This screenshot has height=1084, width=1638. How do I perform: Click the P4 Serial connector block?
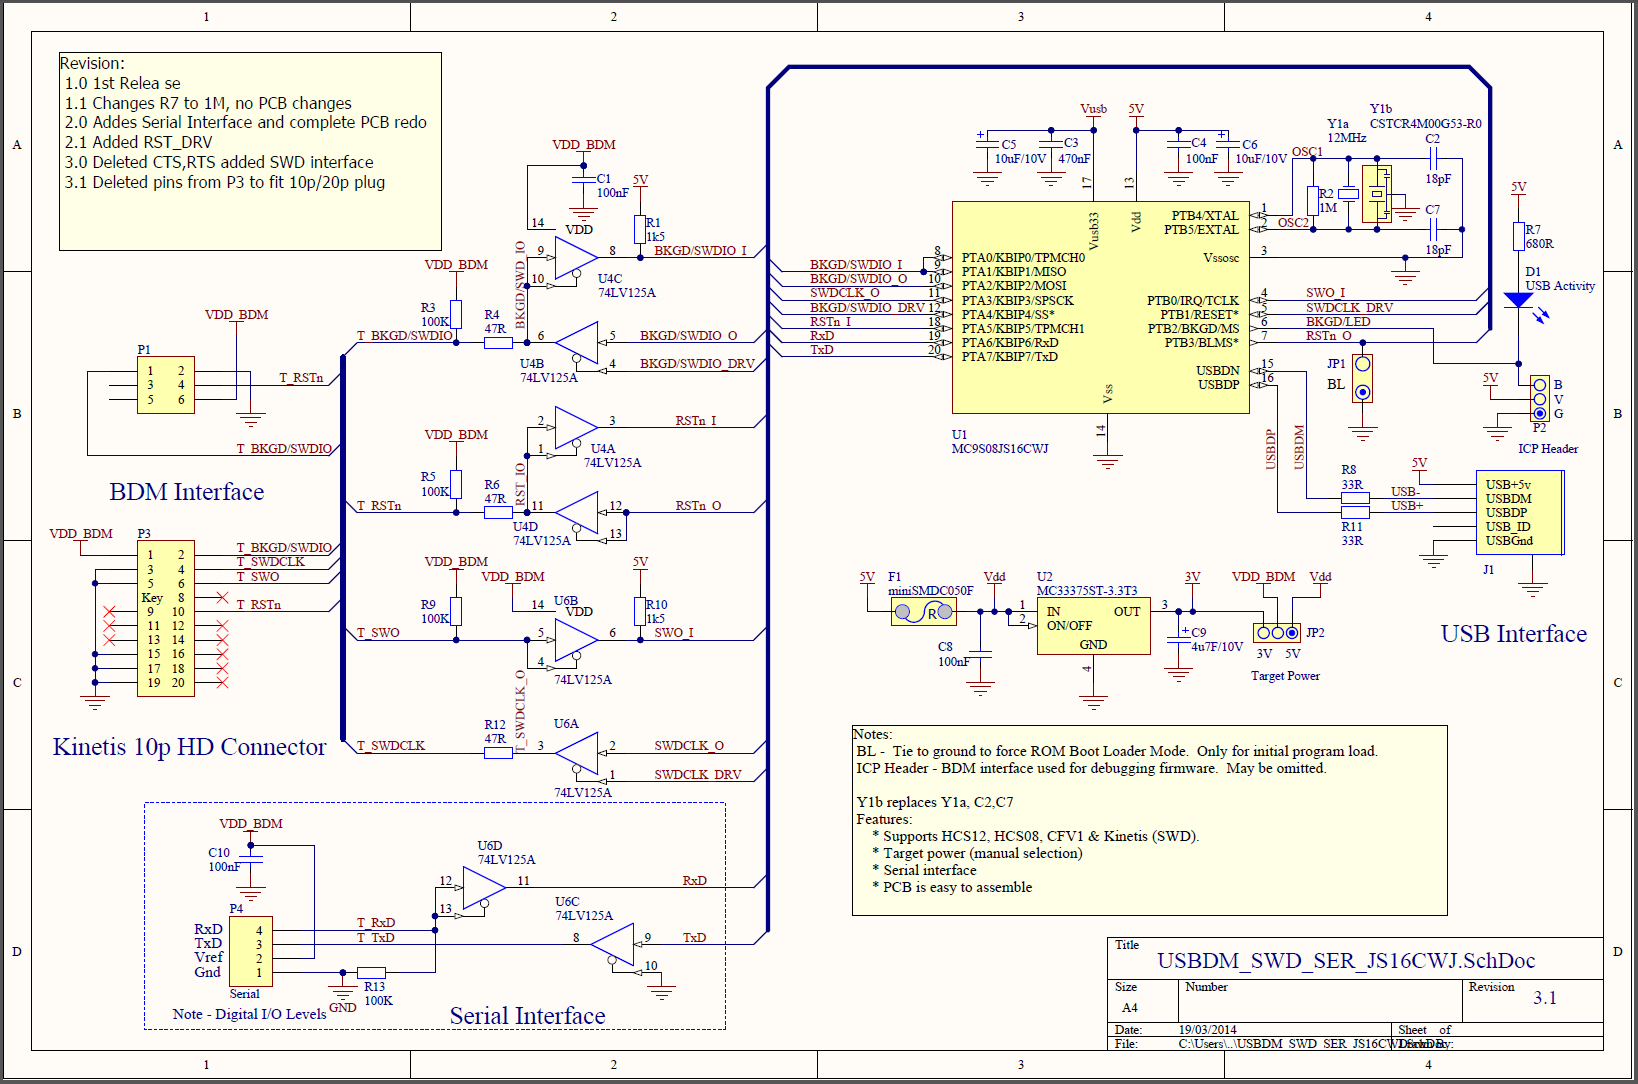click(250, 951)
